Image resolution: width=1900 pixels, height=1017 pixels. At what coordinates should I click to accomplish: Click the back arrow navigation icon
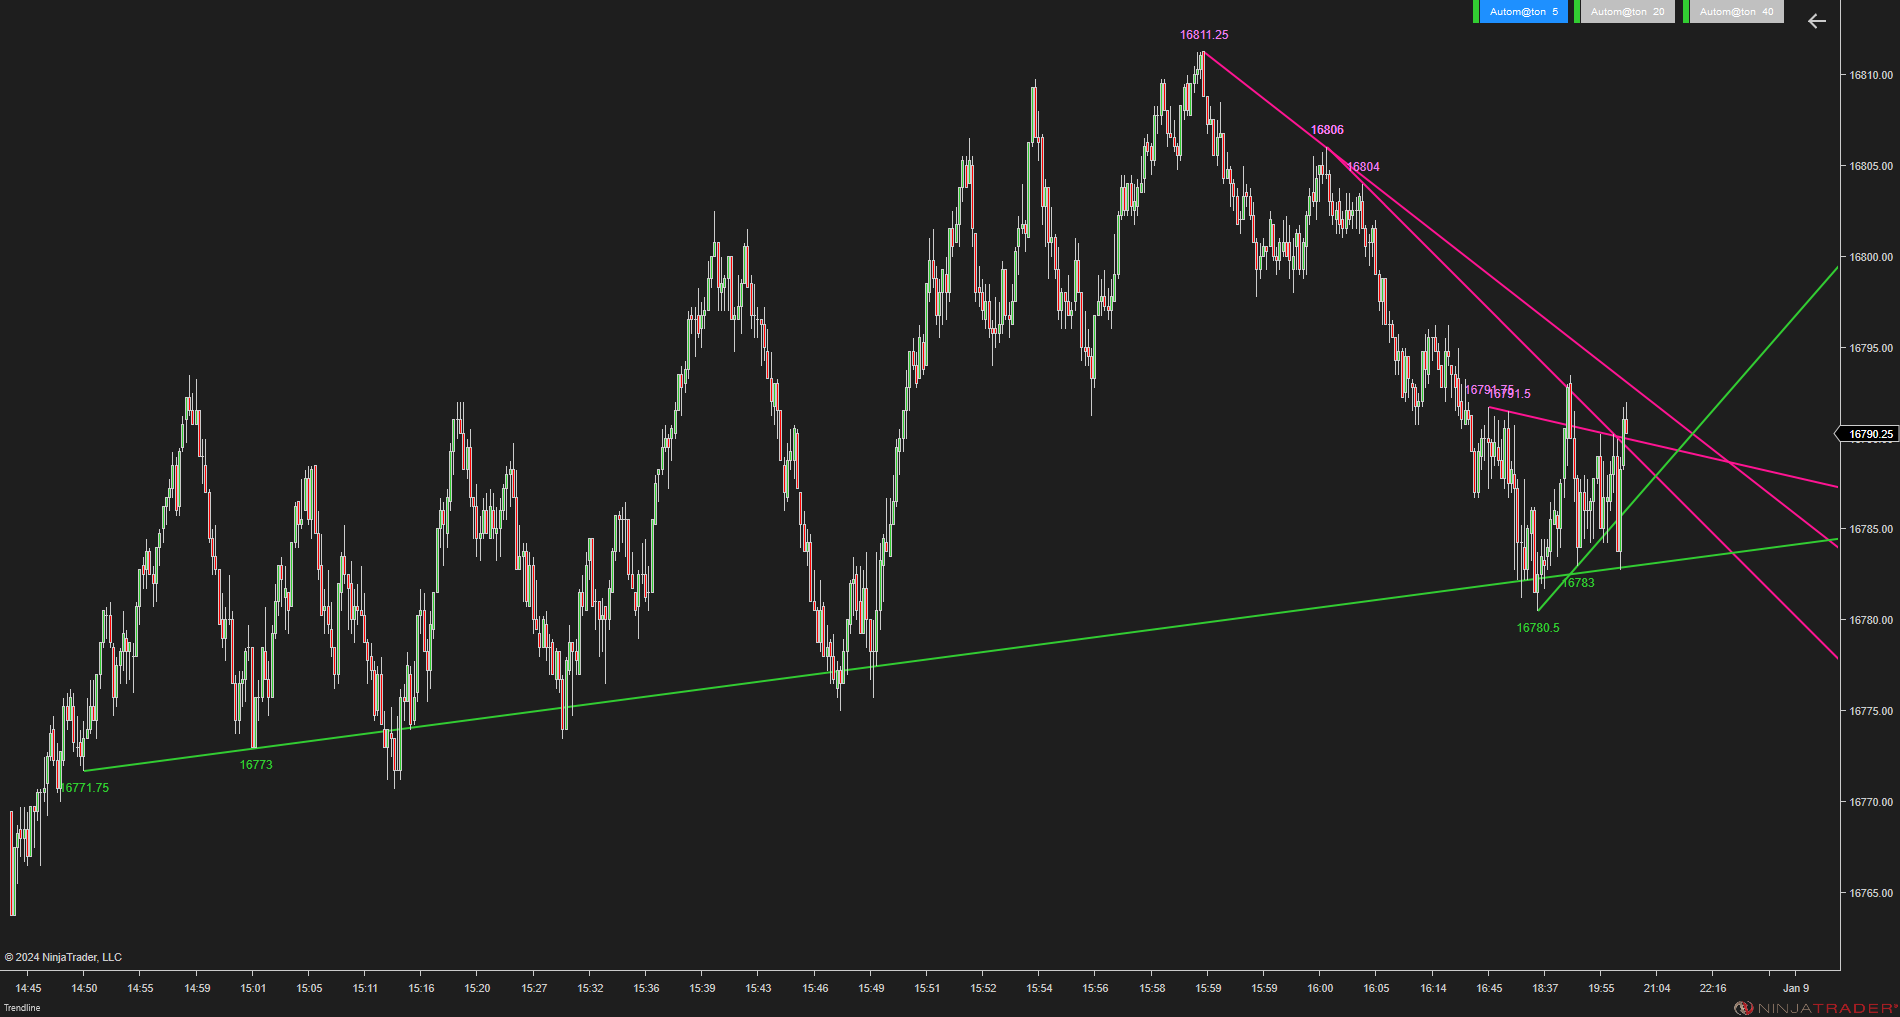[x=1816, y=22]
